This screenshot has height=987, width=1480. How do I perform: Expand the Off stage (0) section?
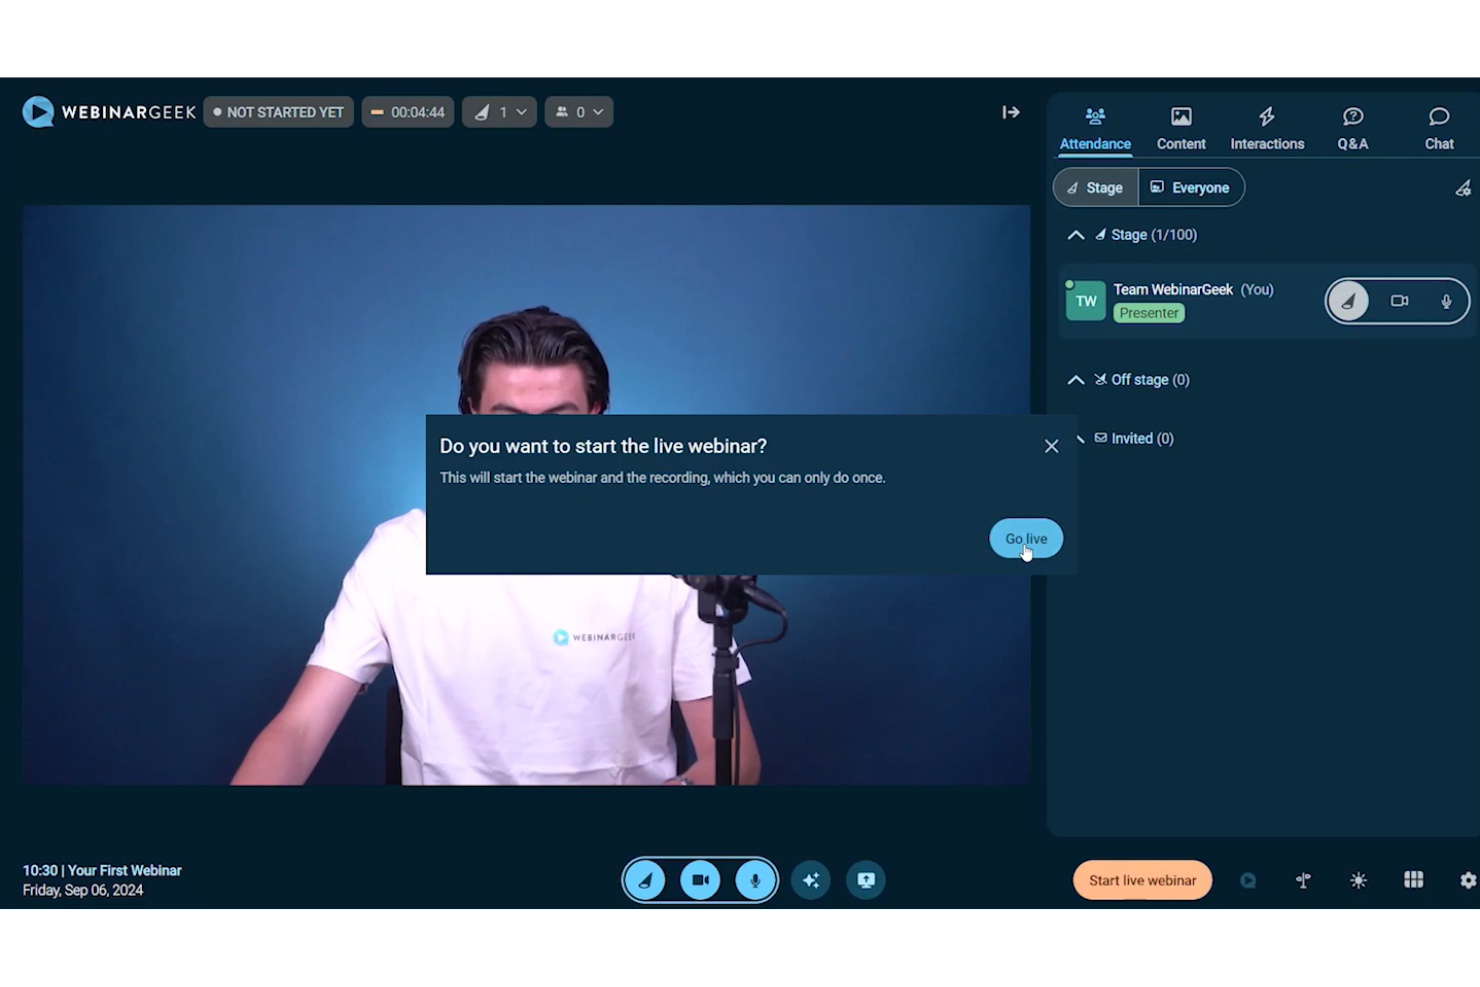pos(1076,379)
